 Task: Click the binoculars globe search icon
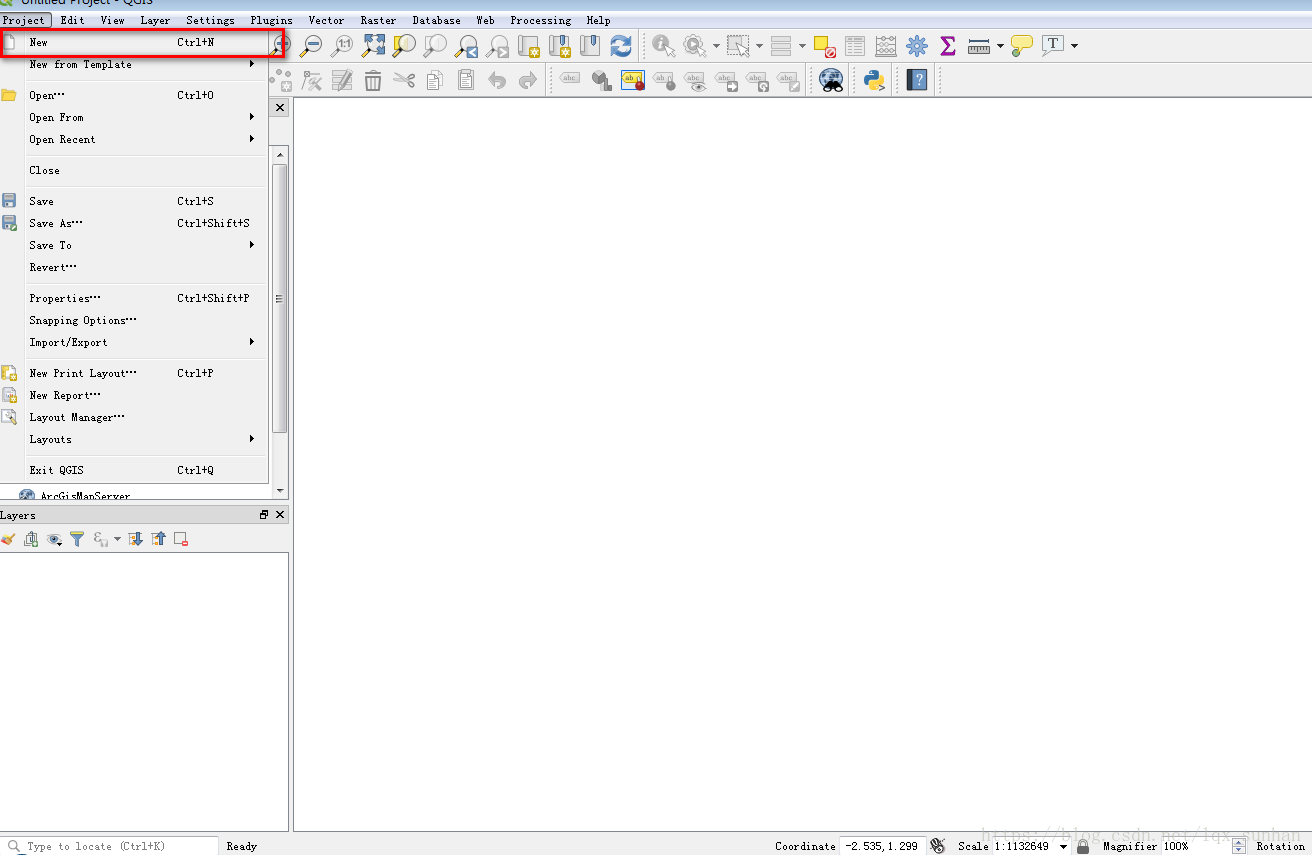[831, 81]
